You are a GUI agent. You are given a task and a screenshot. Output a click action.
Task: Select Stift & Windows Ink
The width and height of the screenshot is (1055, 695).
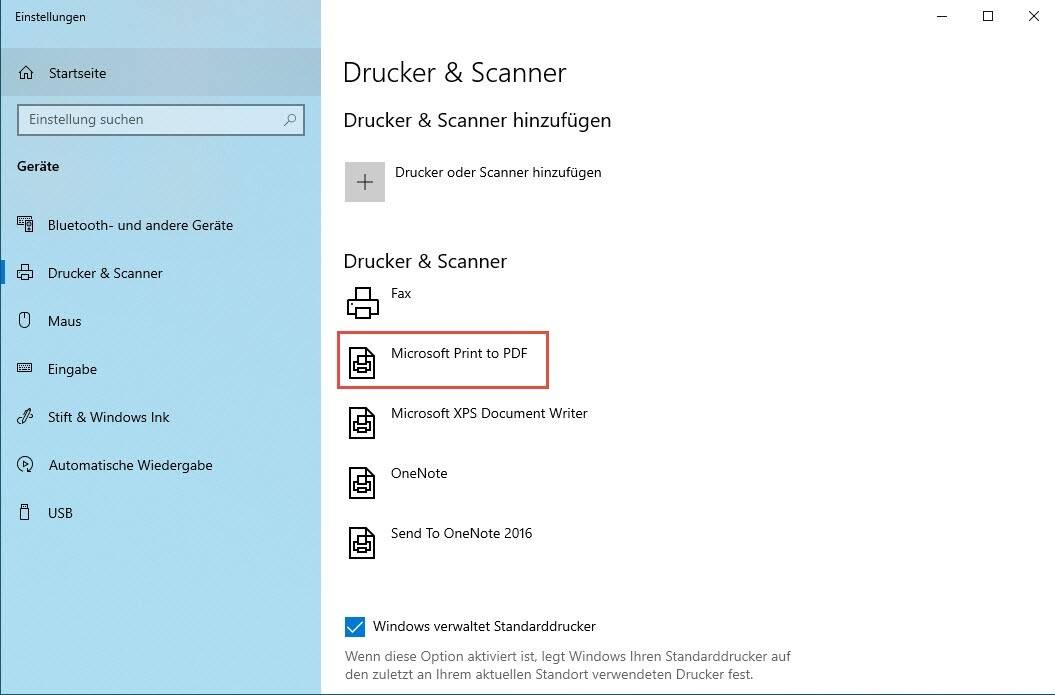[108, 417]
